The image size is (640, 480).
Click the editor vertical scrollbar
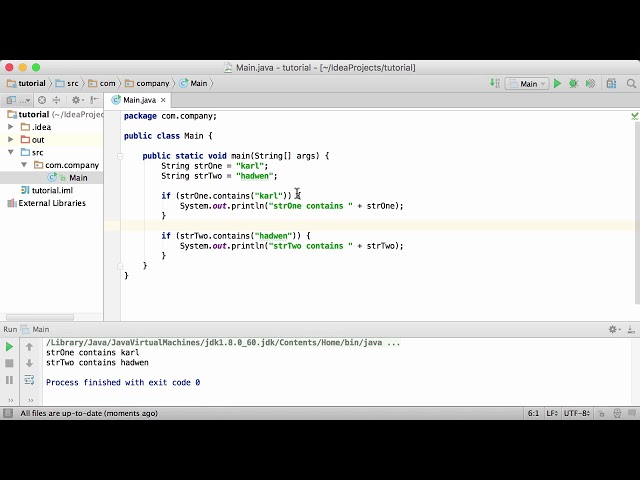(637, 212)
